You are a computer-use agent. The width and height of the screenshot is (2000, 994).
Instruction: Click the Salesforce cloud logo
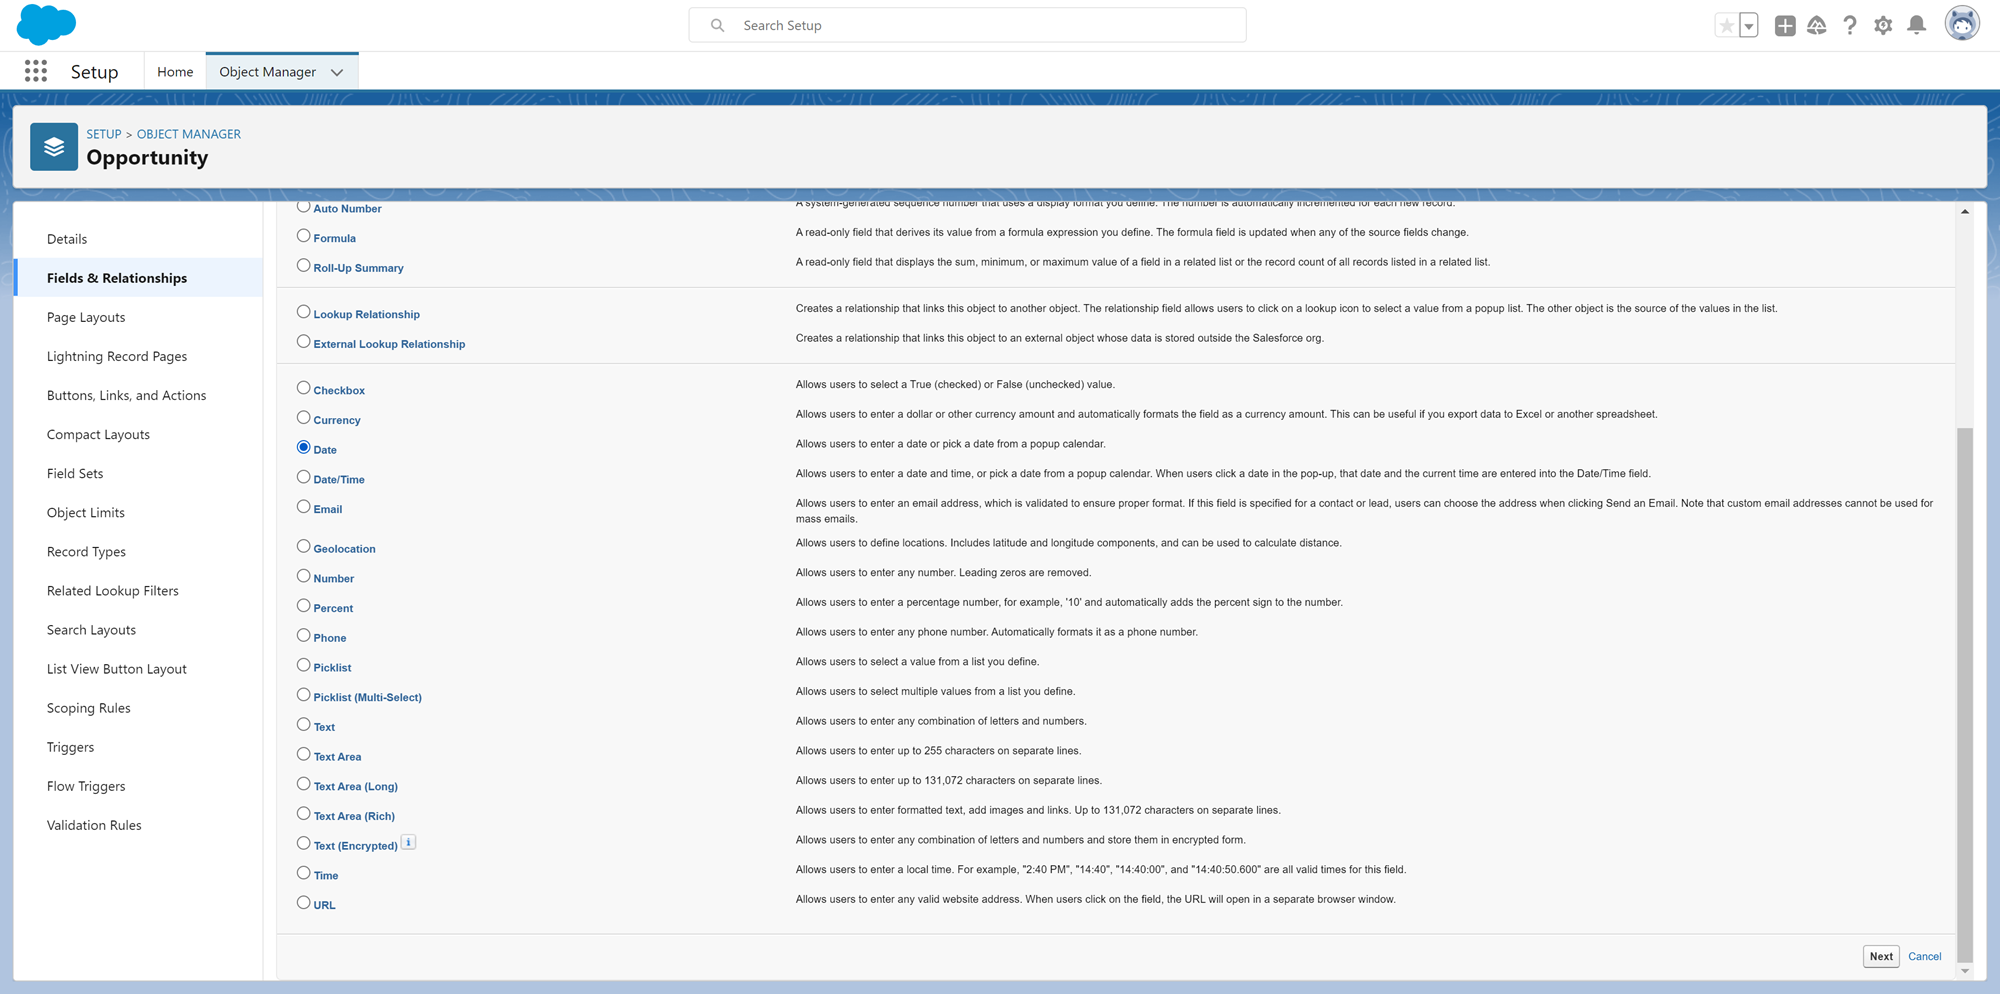(x=46, y=24)
